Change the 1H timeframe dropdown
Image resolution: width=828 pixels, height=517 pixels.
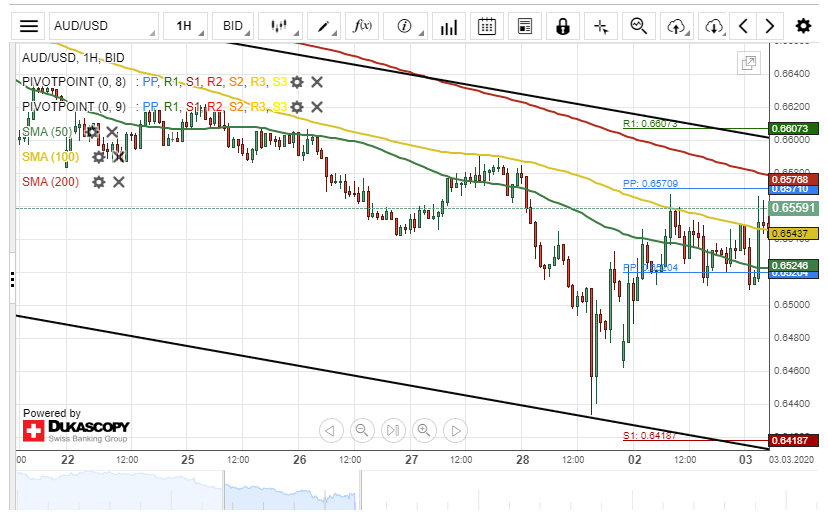185,26
